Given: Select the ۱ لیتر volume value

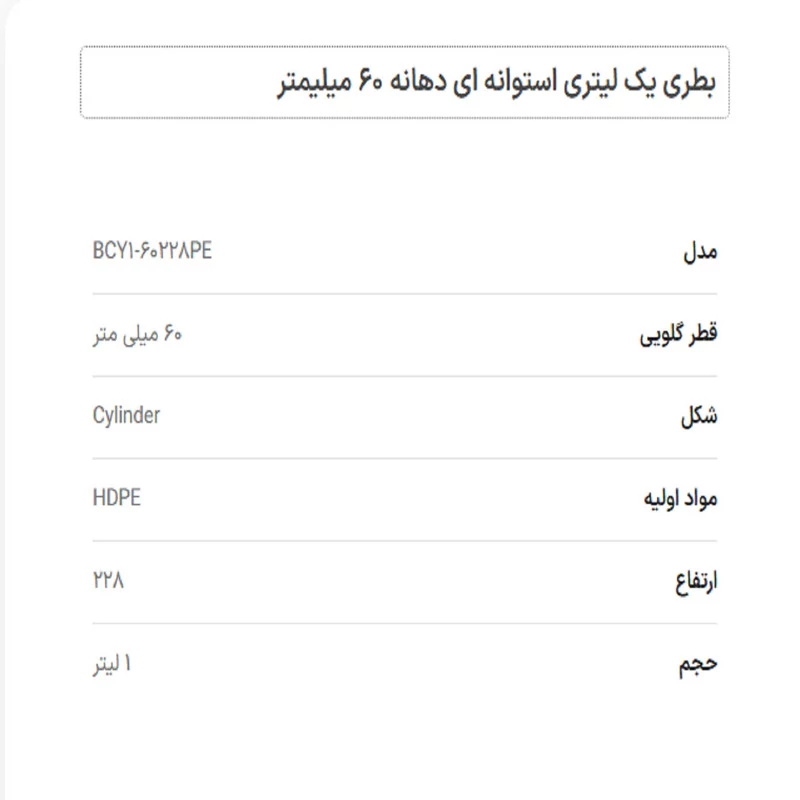Looking at the screenshot, I should click(112, 664).
